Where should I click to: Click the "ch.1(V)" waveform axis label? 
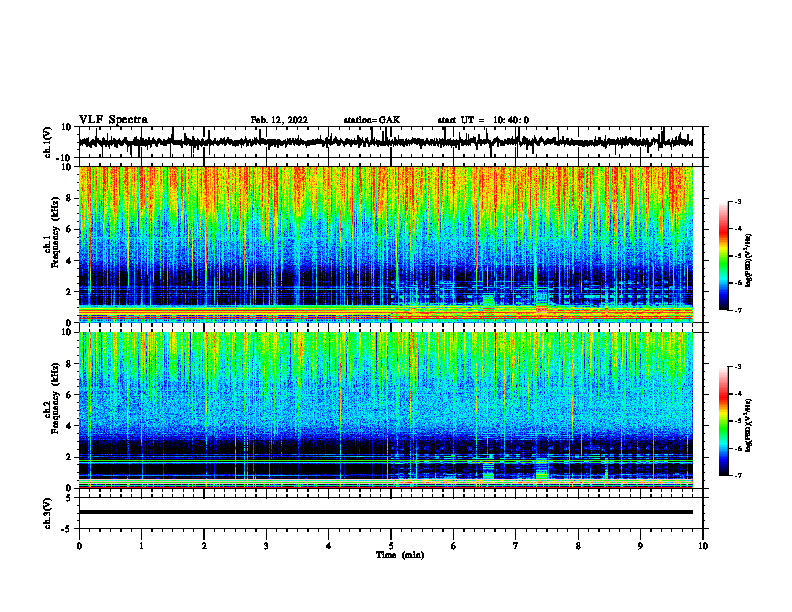(48, 142)
